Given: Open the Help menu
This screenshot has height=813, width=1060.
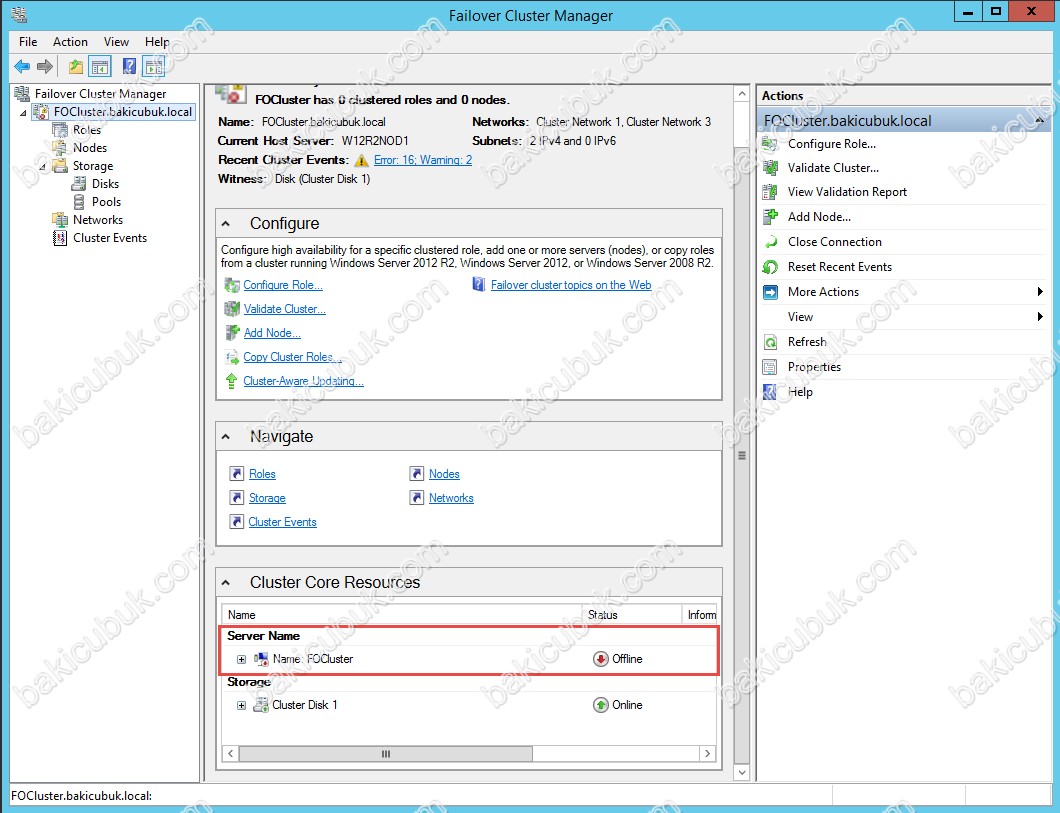Looking at the screenshot, I should [x=157, y=42].
